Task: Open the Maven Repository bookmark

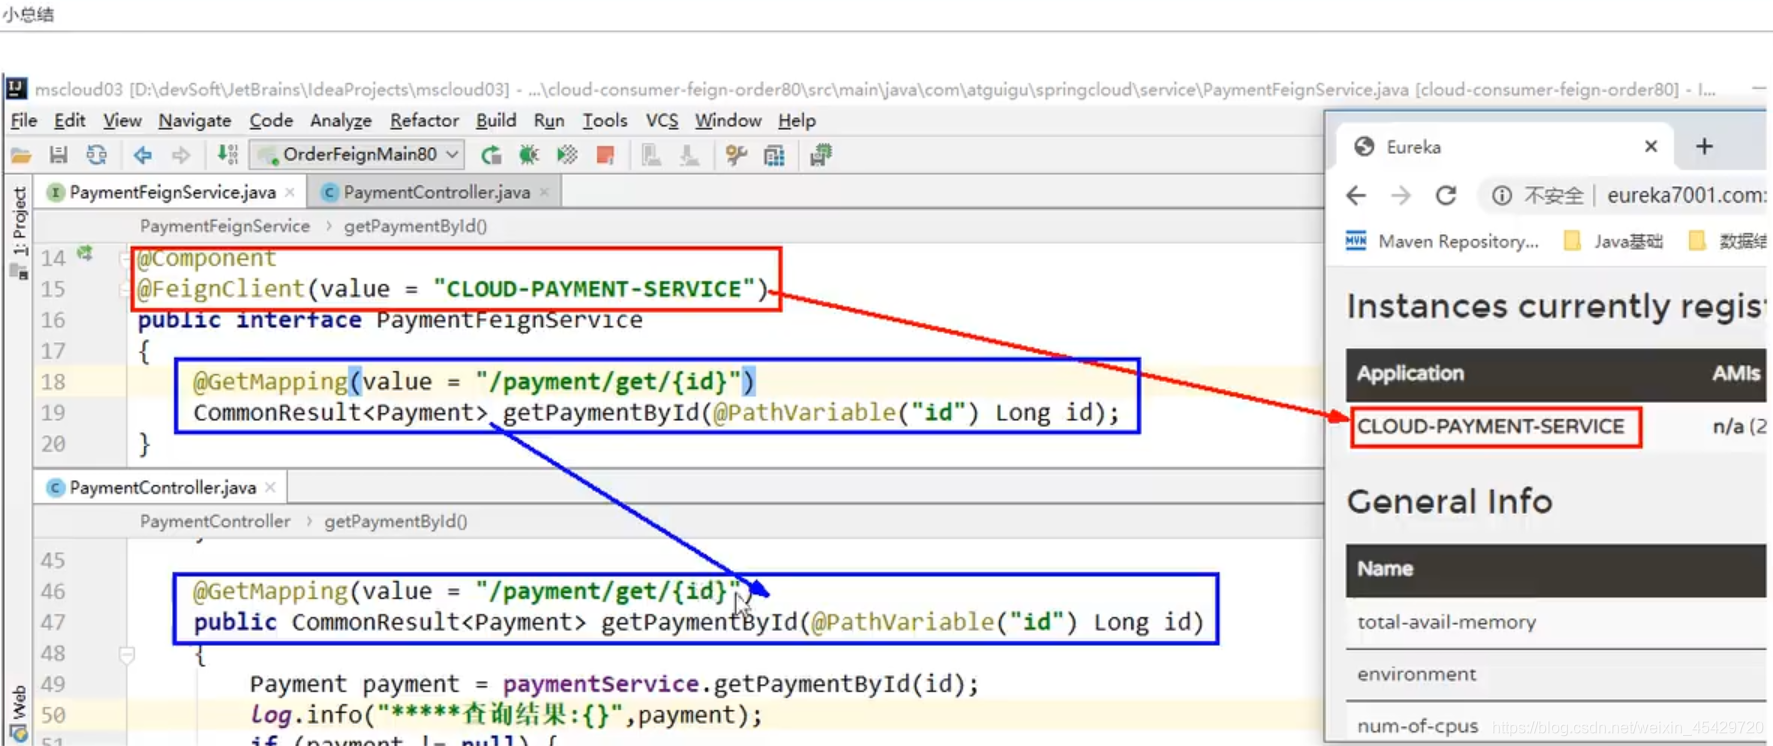Action: pyautogui.click(x=1442, y=241)
